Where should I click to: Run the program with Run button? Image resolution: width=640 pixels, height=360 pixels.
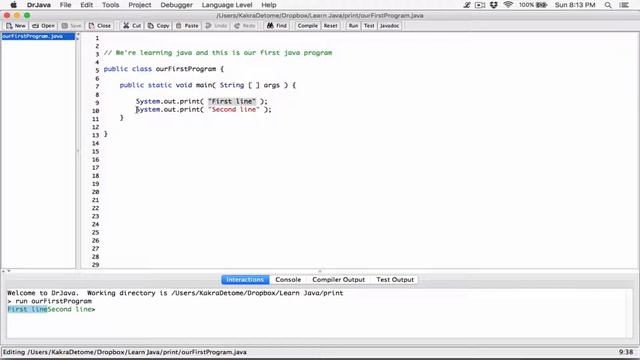353,26
